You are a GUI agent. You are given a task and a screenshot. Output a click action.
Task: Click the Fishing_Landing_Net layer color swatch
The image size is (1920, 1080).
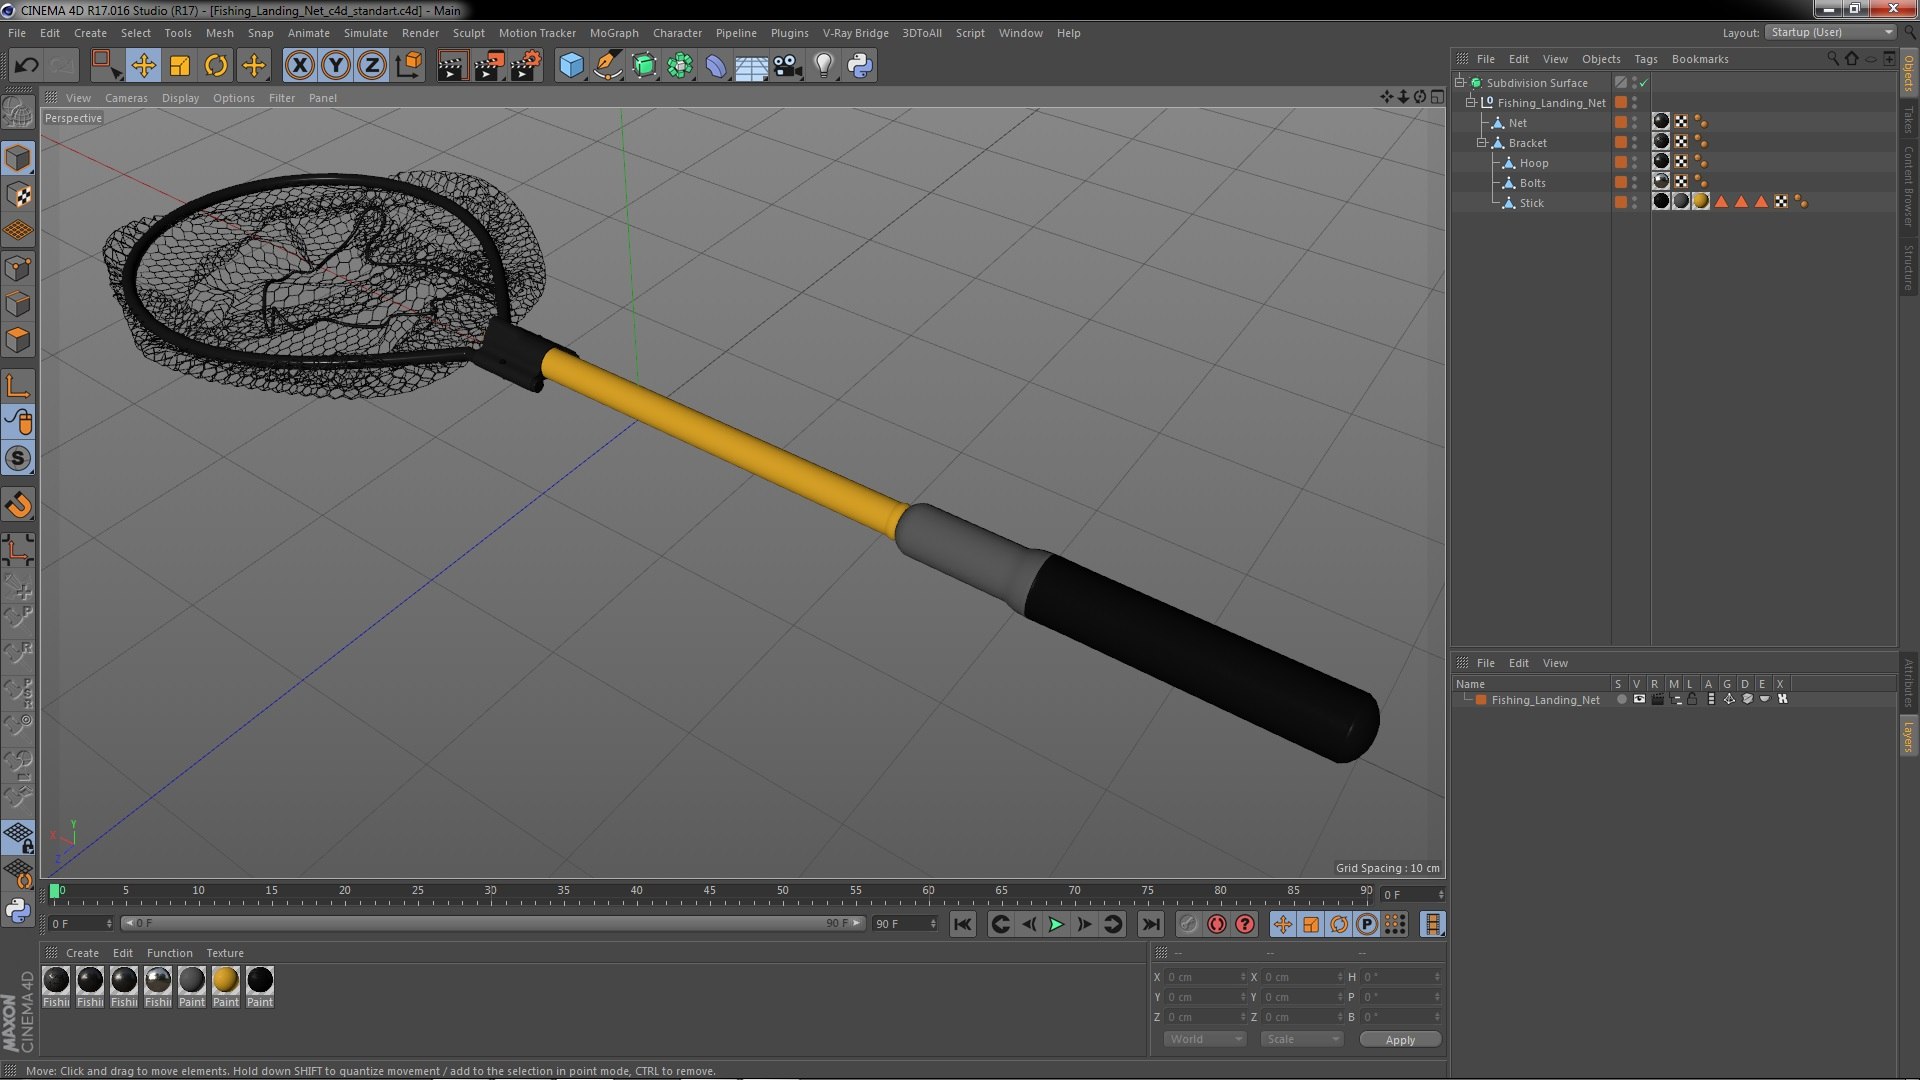[1481, 700]
